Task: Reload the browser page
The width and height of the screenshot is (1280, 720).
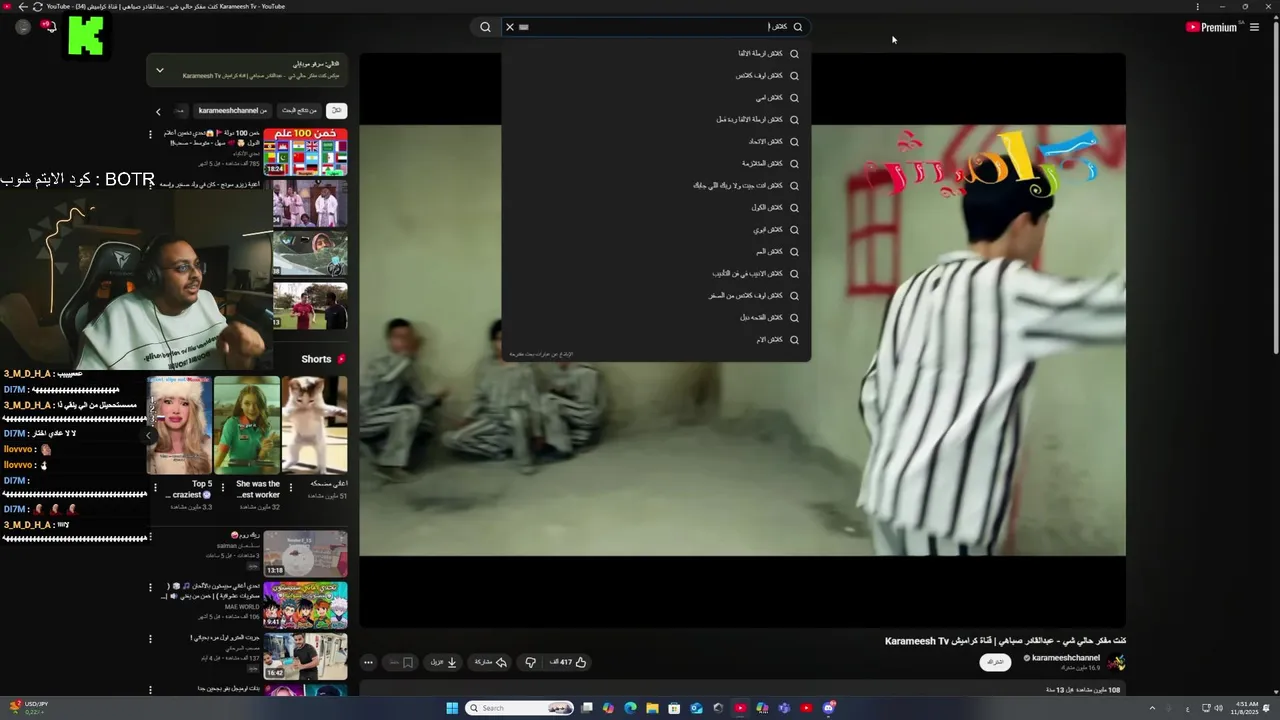Action: (x=38, y=6)
